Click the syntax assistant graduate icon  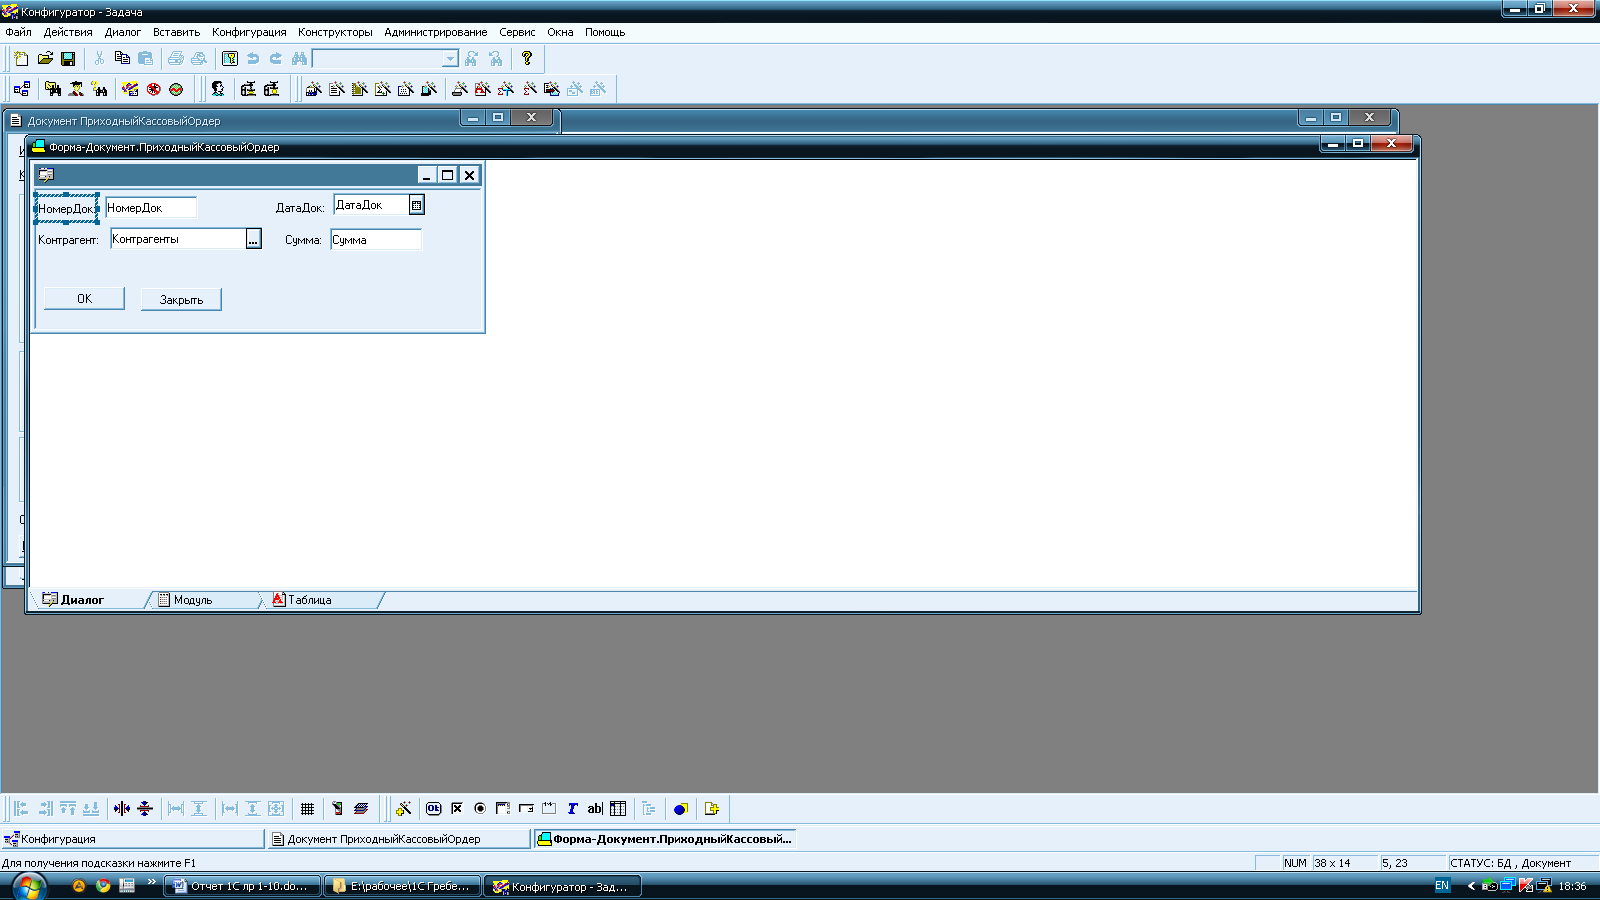pos(76,89)
